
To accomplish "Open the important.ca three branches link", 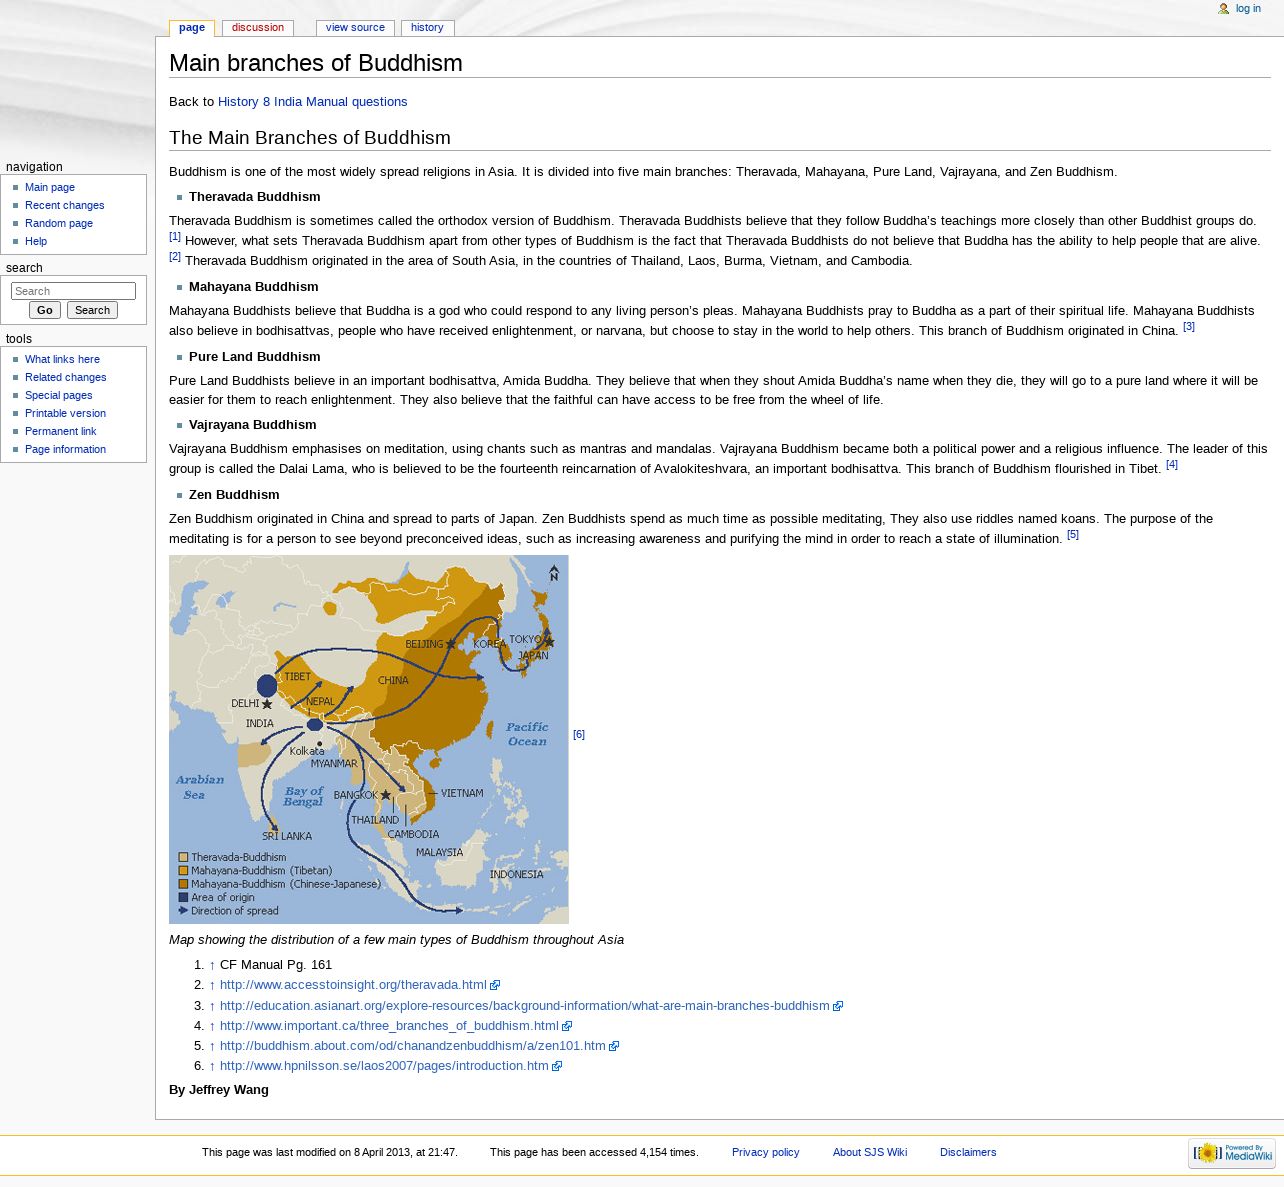I will pyautogui.click(x=389, y=1026).
